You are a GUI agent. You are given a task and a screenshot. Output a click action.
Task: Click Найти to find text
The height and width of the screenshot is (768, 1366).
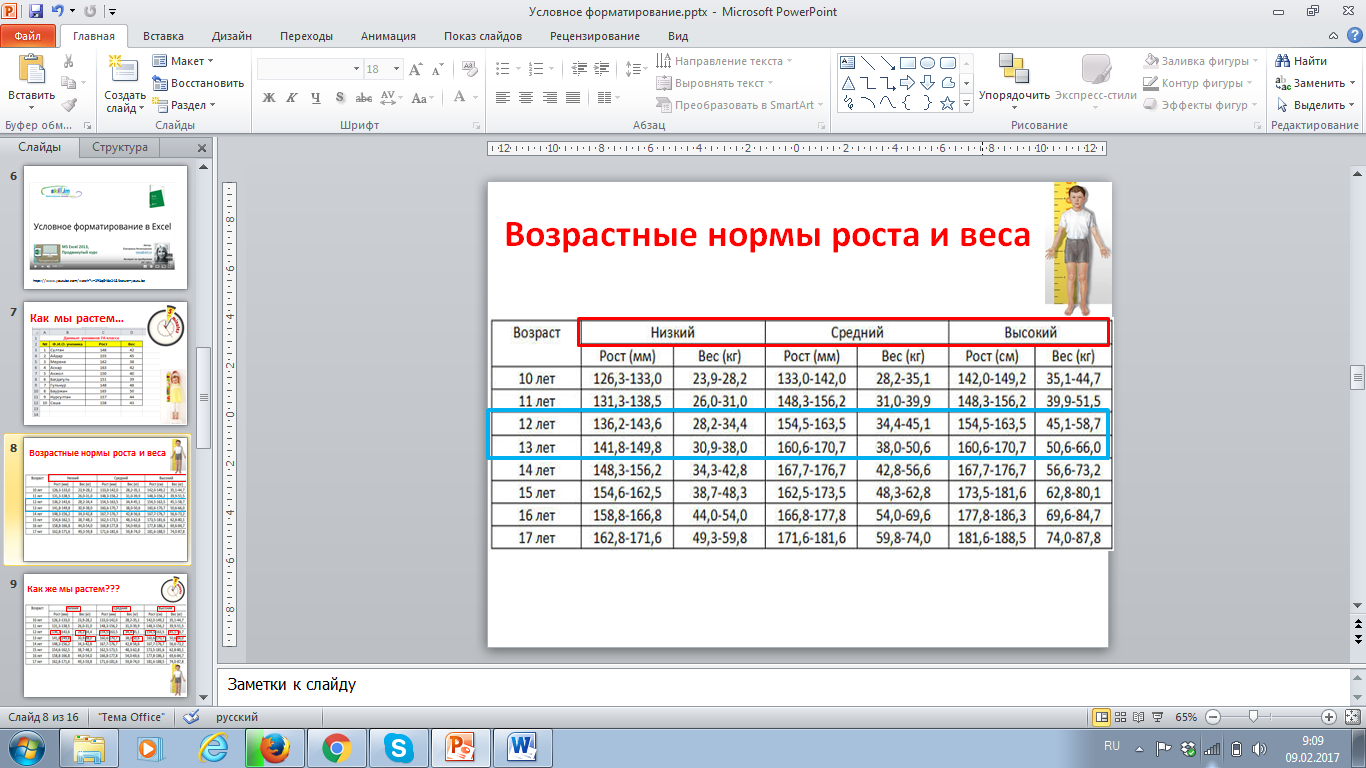click(1303, 61)
